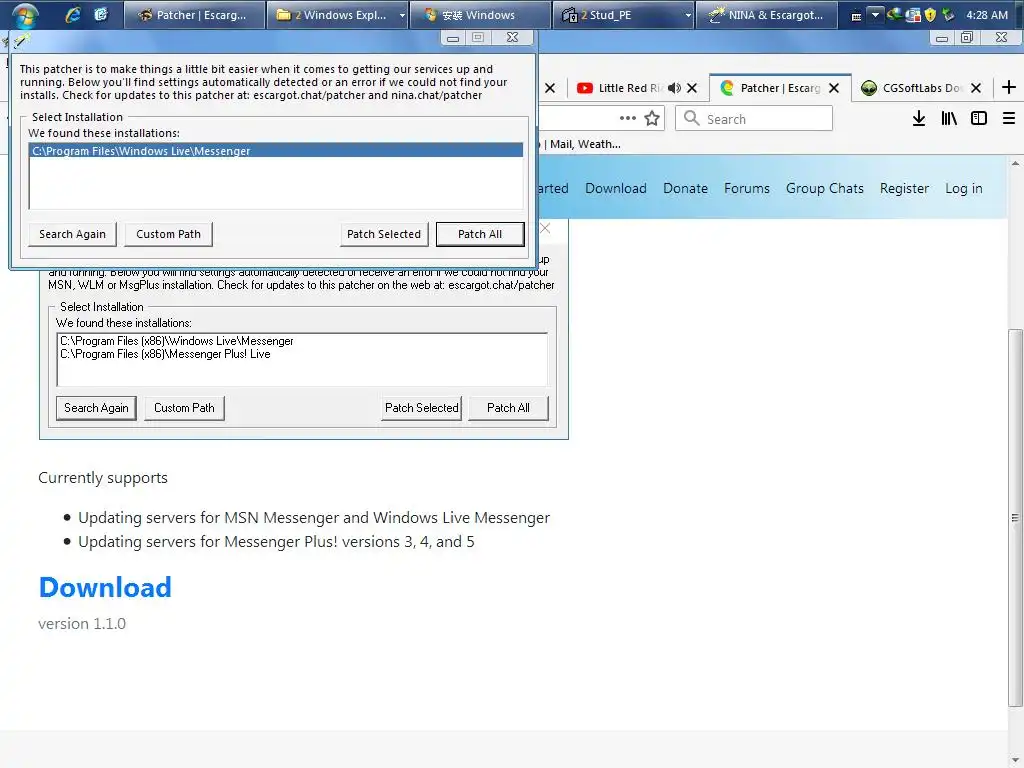The width and height of the screenshot is (1024, 768).
Task: Close the Patcher dialog window
Action: [x=513, y=38]
